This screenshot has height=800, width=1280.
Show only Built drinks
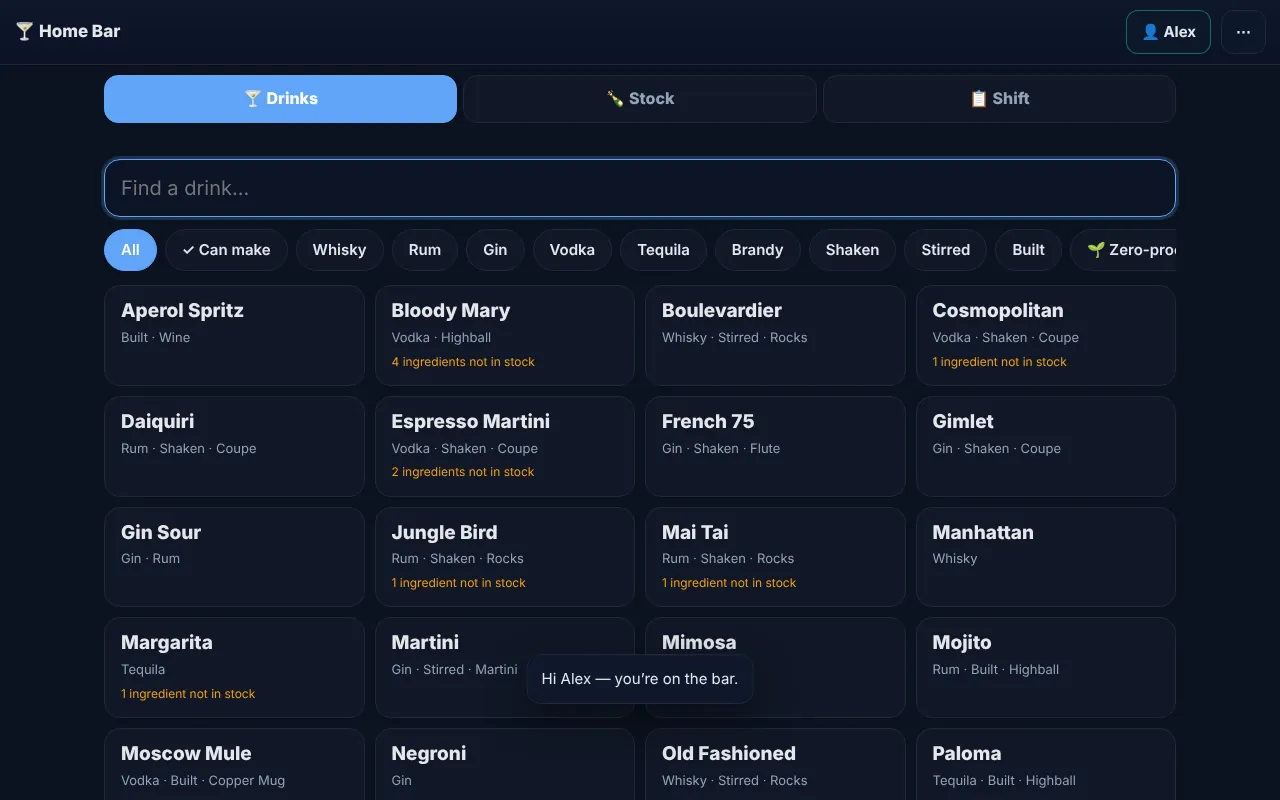1028,250
